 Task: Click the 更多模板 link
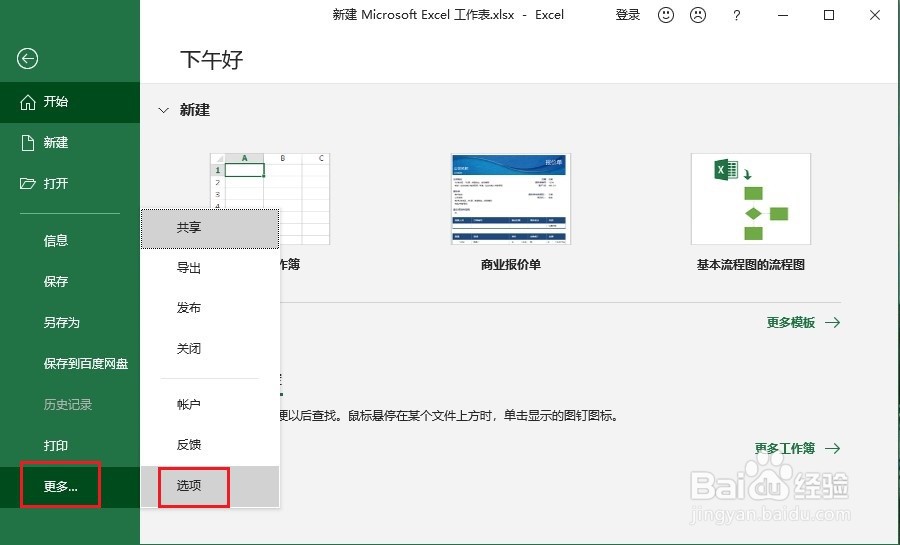pos(803,322)
